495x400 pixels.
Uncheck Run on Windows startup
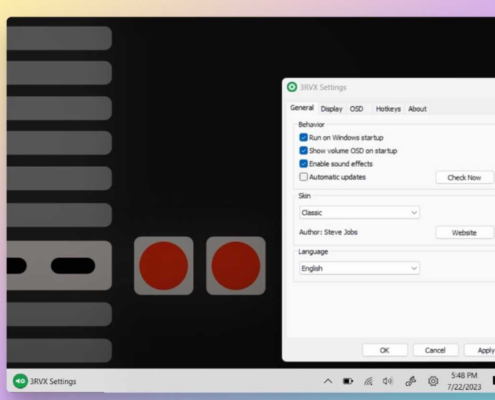[303, 137]
